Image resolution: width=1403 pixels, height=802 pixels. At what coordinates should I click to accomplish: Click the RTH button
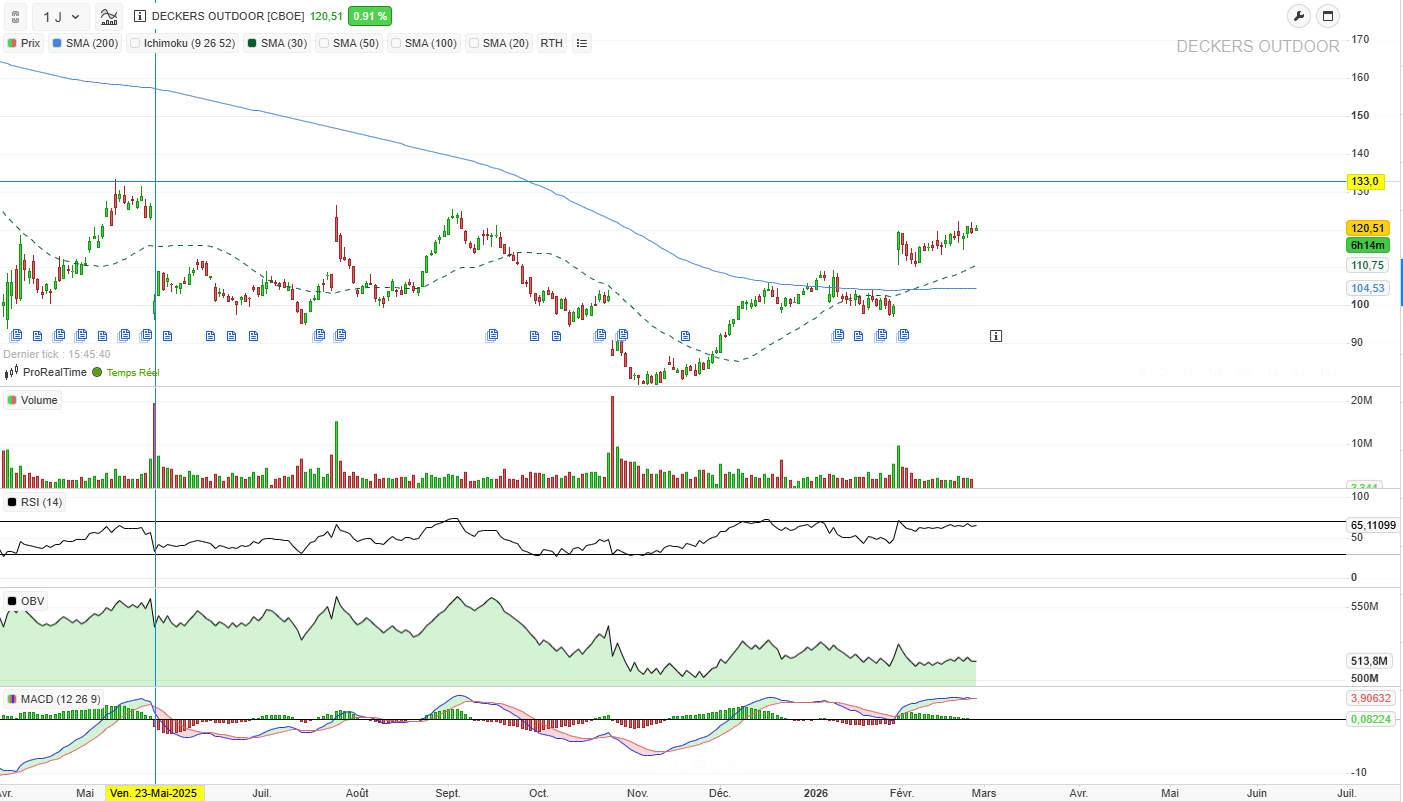coord(551,43)
